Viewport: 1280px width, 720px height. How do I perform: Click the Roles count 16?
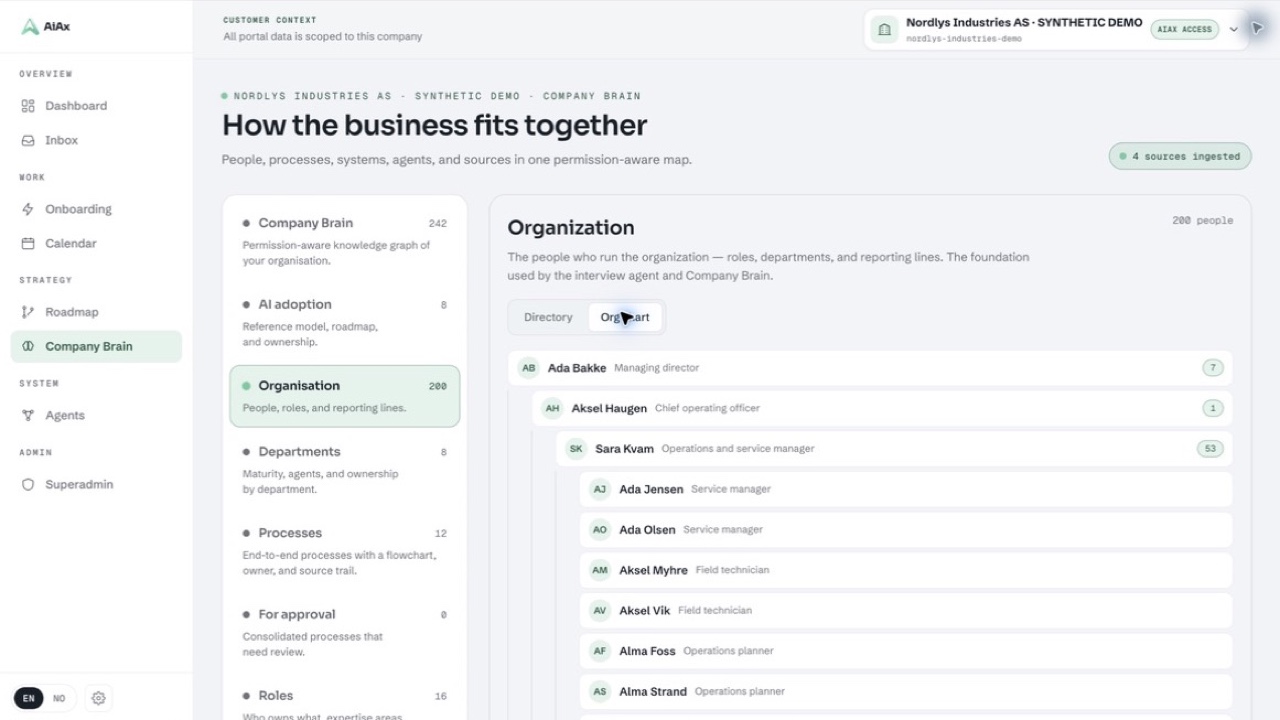pos(441,697)
